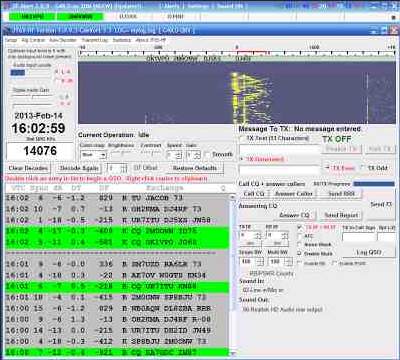Enable the AFC checkbox

(x=300, y=236)
